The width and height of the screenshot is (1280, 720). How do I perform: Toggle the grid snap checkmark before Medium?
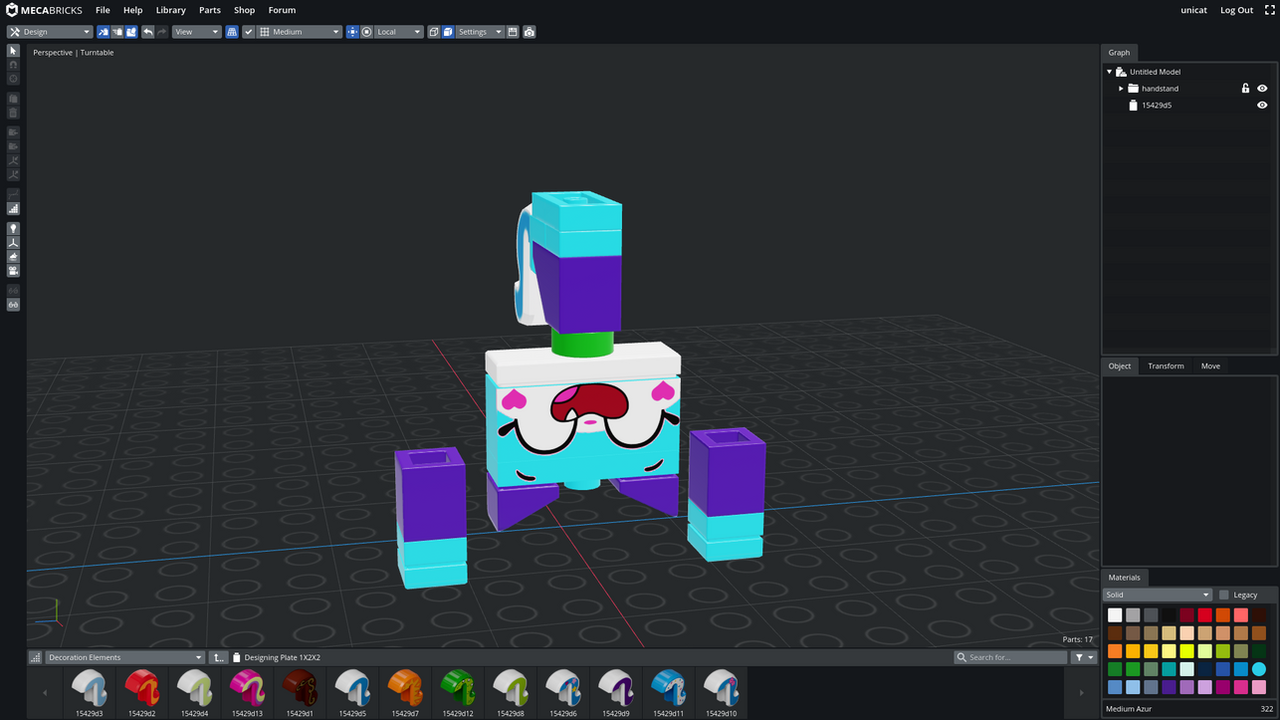click(248, 32)
